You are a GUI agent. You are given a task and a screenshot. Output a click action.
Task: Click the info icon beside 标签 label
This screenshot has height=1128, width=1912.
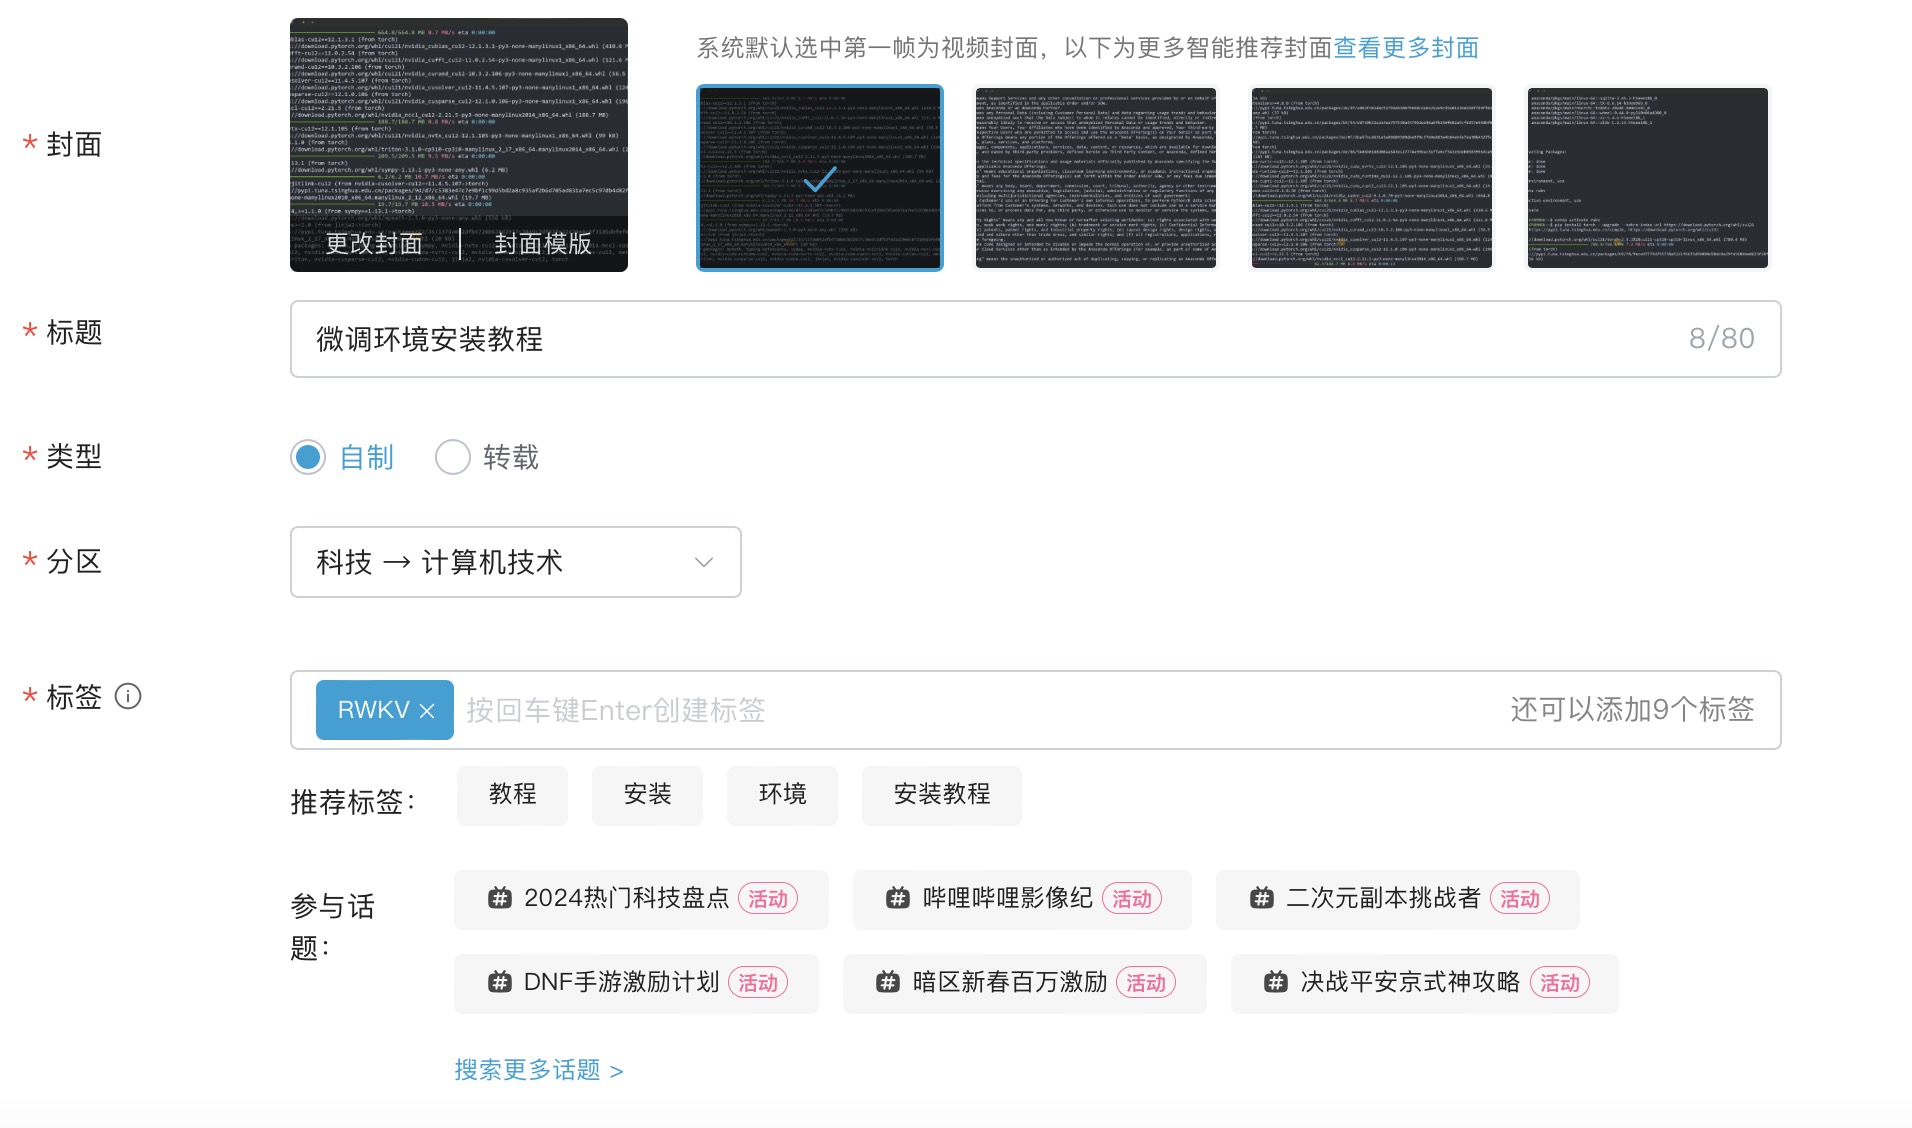128,696
